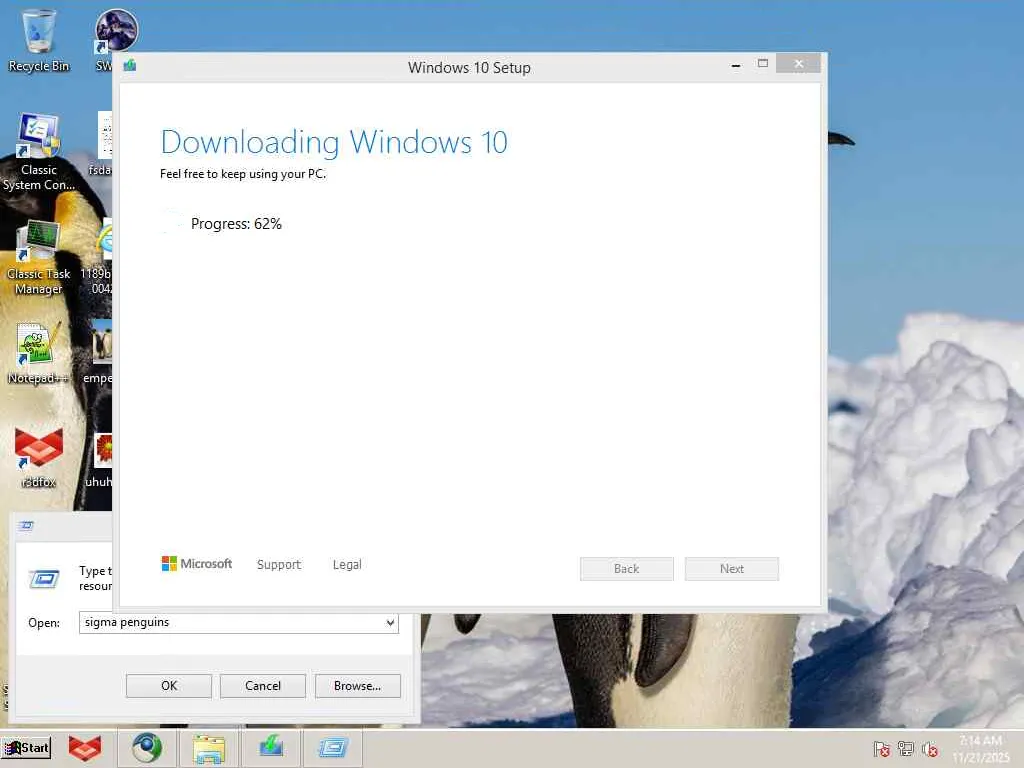The height and width of the screenshot is (768, 1024).
Task: Launch Classic Task Manager desktop shortcut
Action: click(x=39, y=258)
